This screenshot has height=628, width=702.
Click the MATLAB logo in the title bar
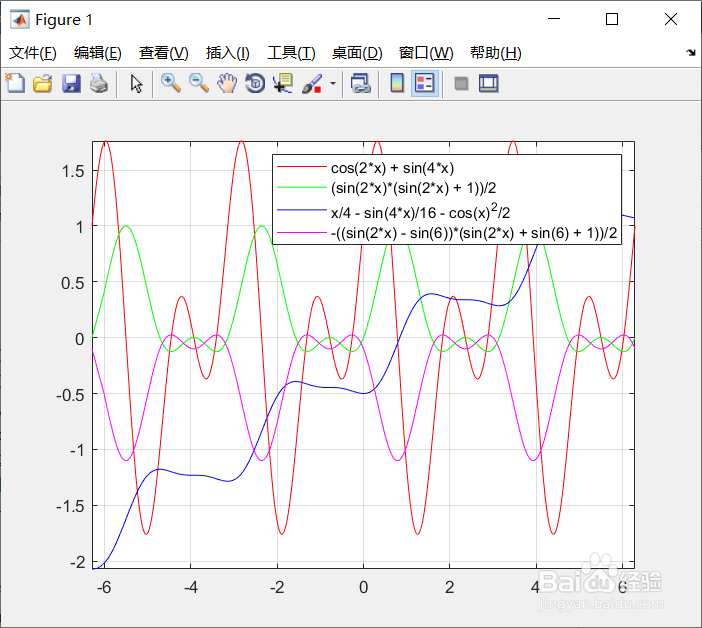[x=20, y=19]
